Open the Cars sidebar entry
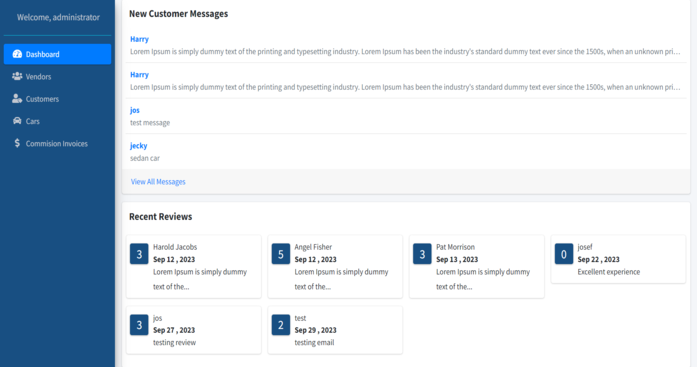 tap(57, 121)
